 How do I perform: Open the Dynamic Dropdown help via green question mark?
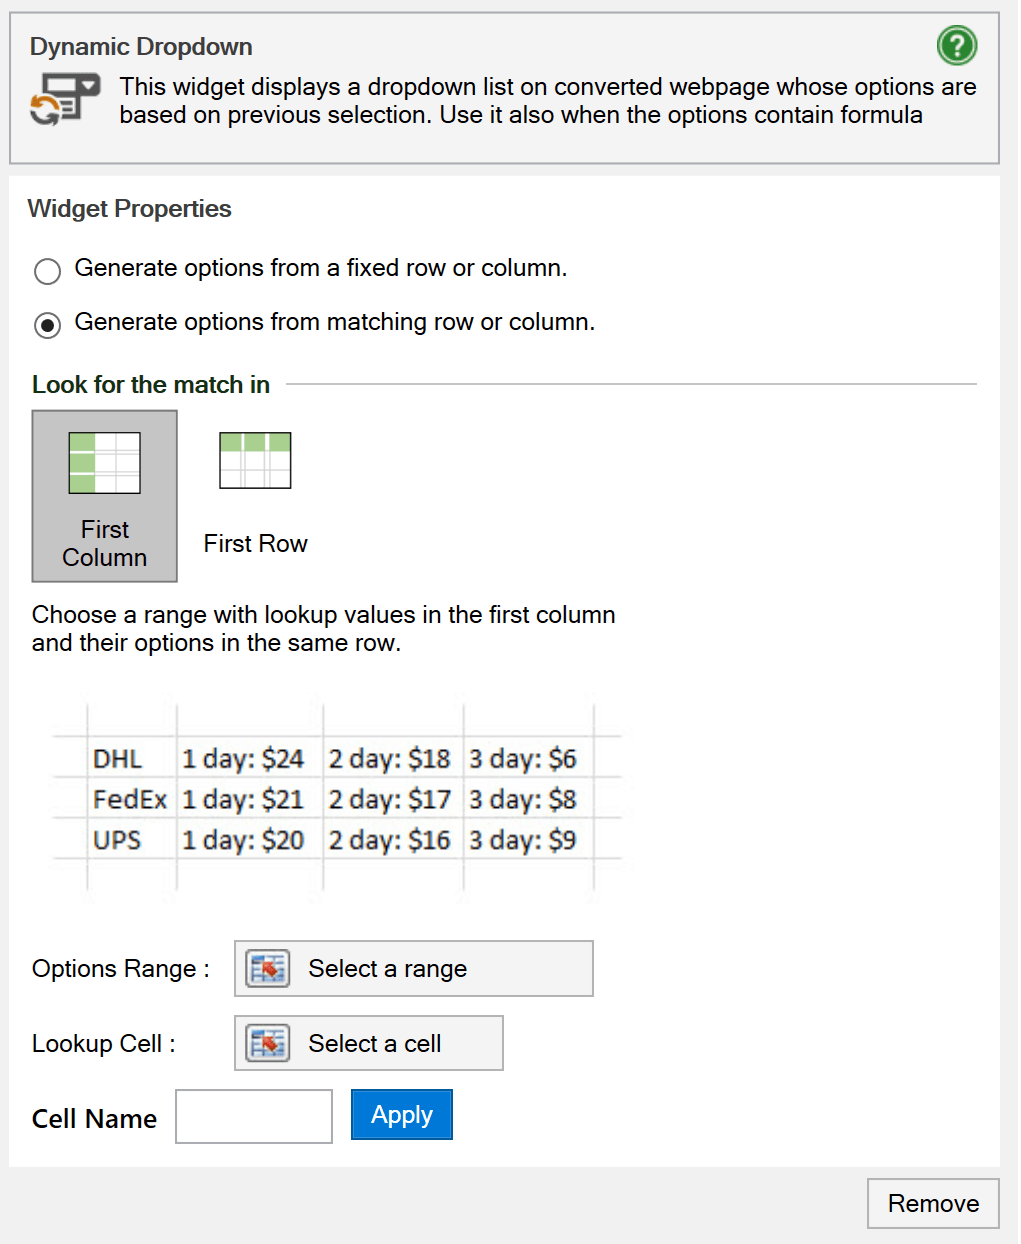pos(956,46)
